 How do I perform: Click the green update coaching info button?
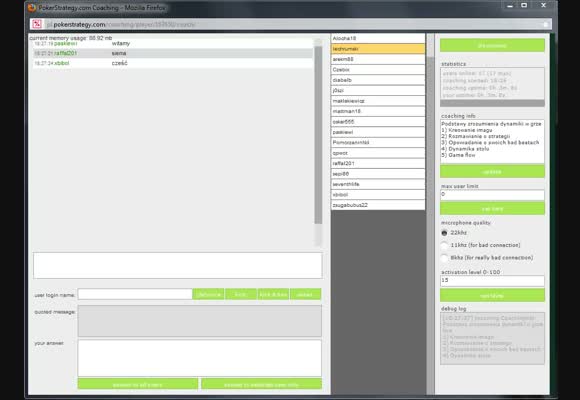[492, 172]
